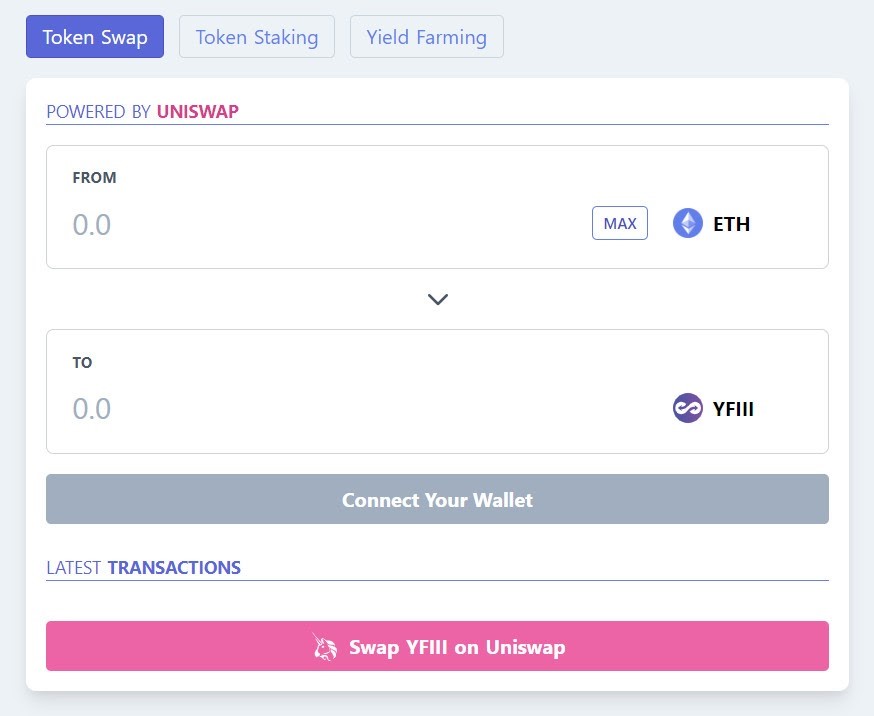
Task: Click the FROM field label
Action: 94,178
